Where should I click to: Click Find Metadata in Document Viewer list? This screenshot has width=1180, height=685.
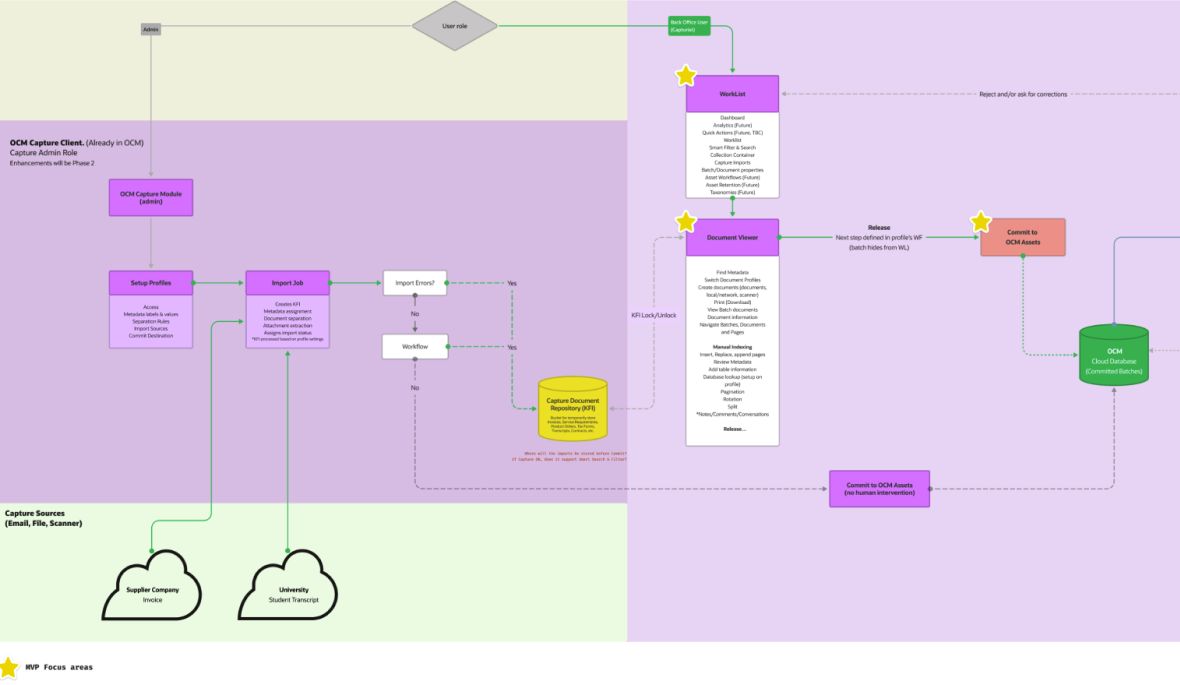[x=732, y=272]
